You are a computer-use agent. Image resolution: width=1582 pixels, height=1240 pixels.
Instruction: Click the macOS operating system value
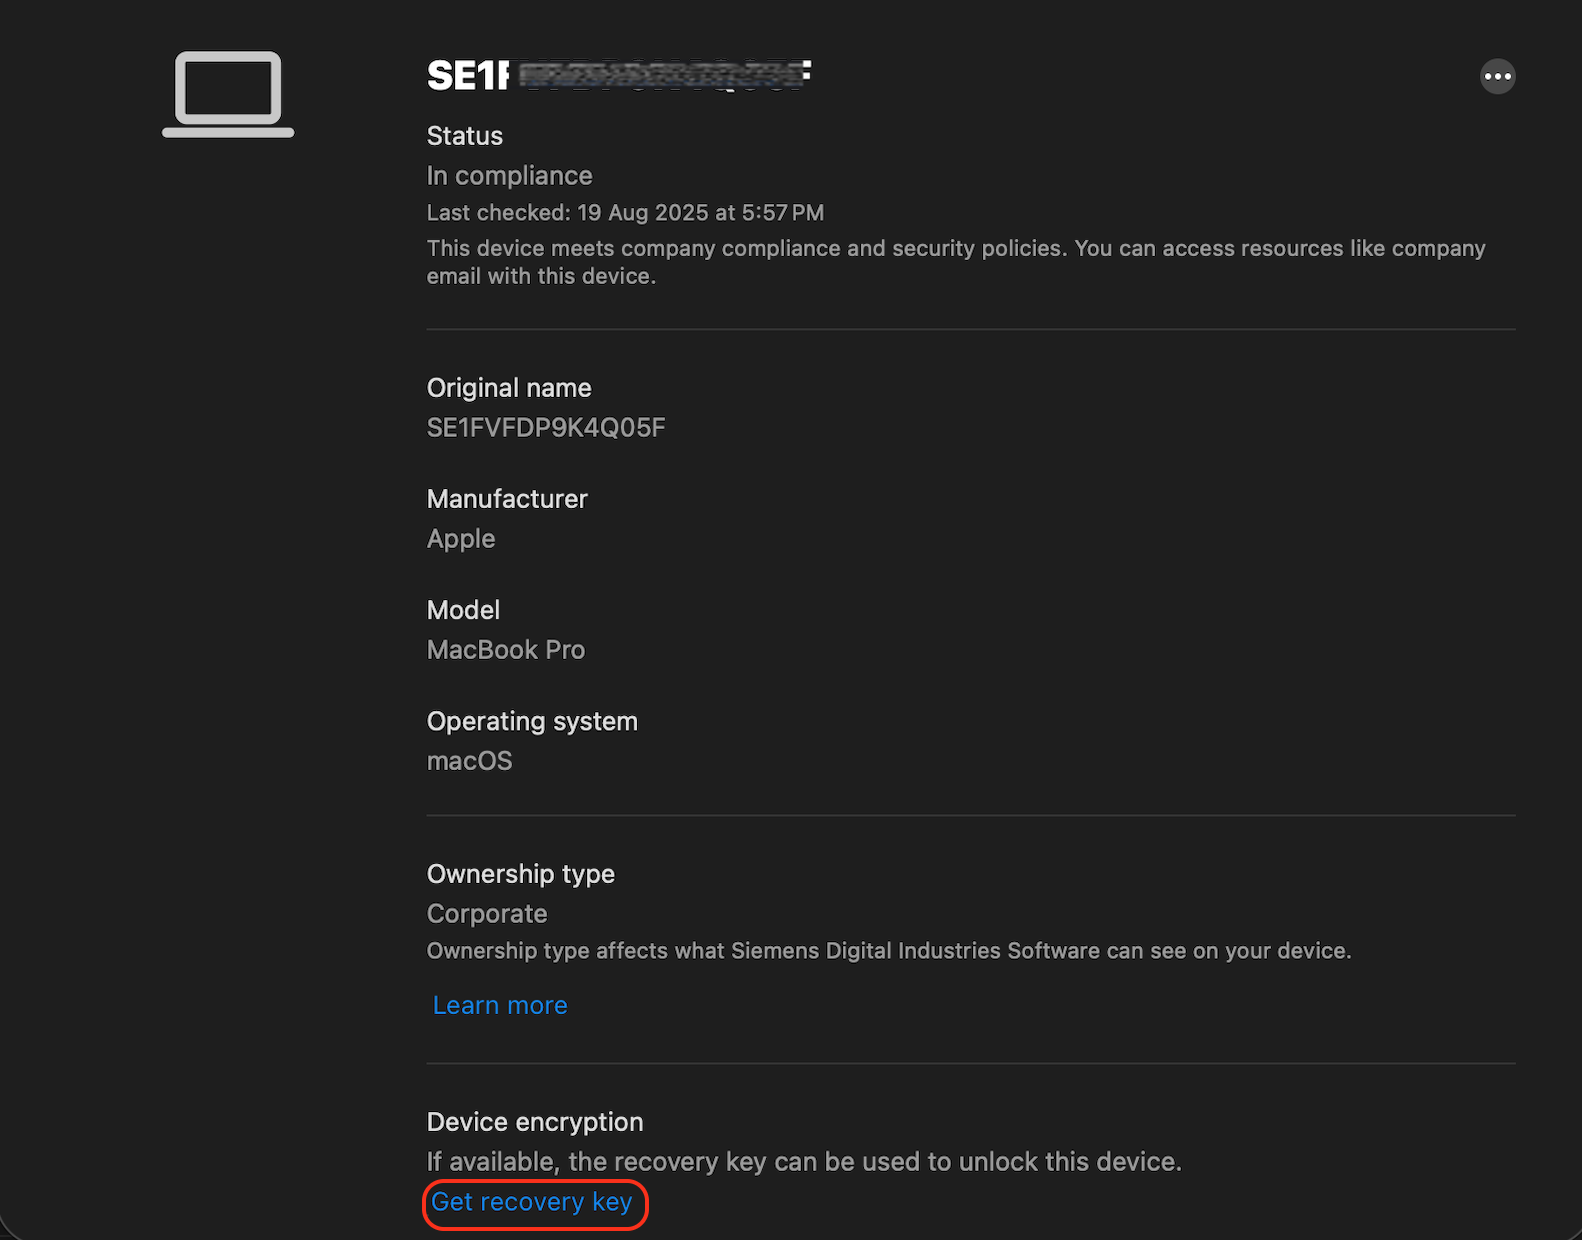pyautogui.click(x=470, y=761)
